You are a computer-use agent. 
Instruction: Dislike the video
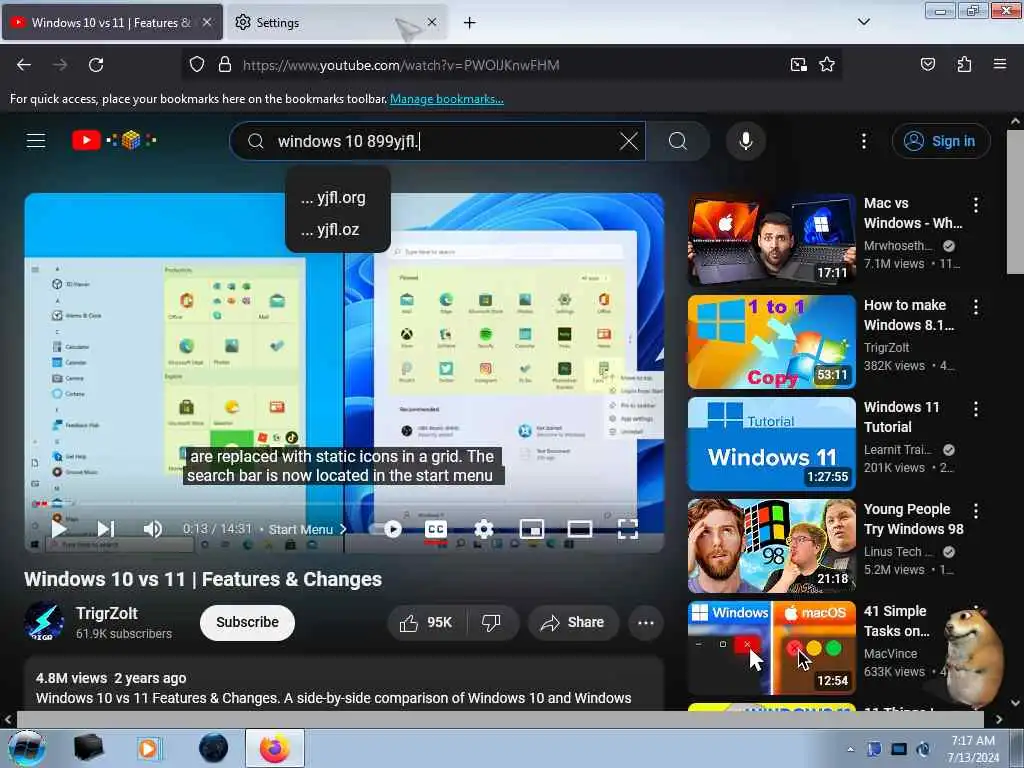(491, 622)
